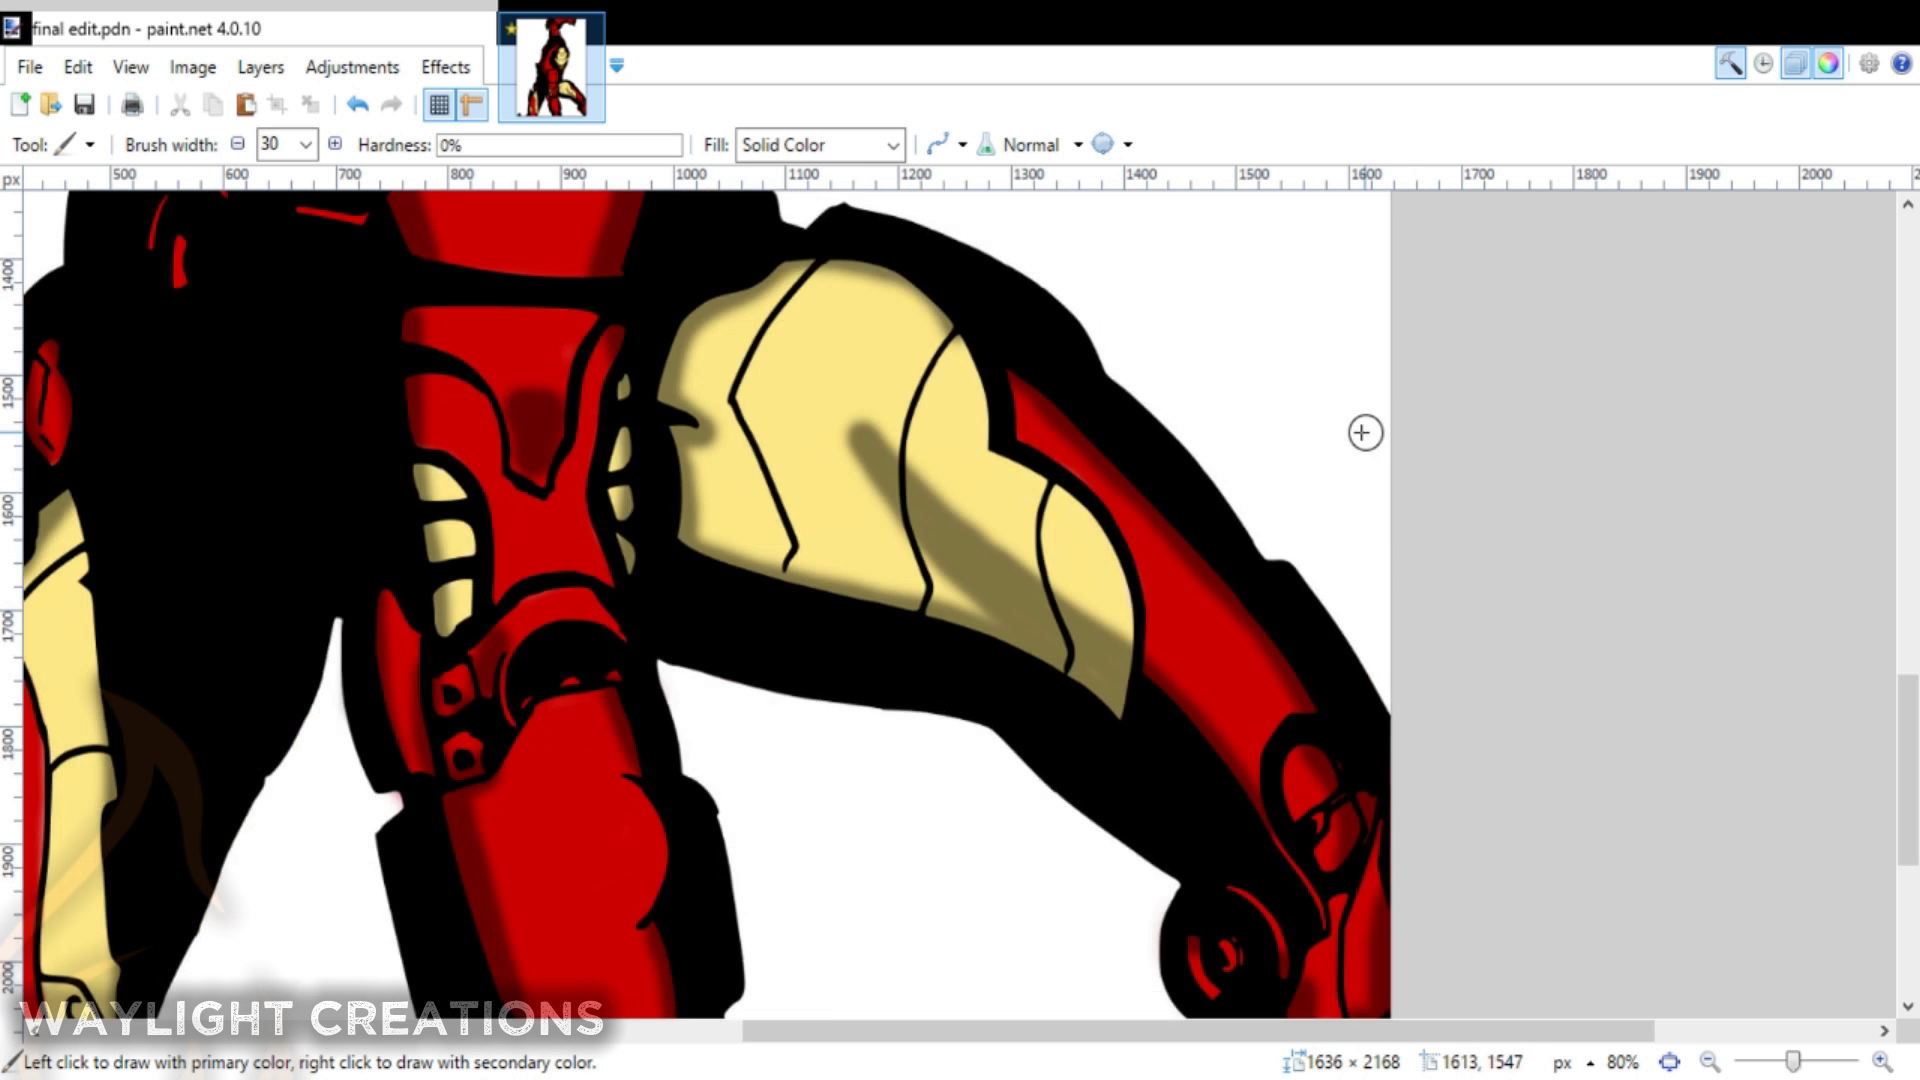Open the Adjustments menu
The image size is (1920, 1080).
[352, 67]
